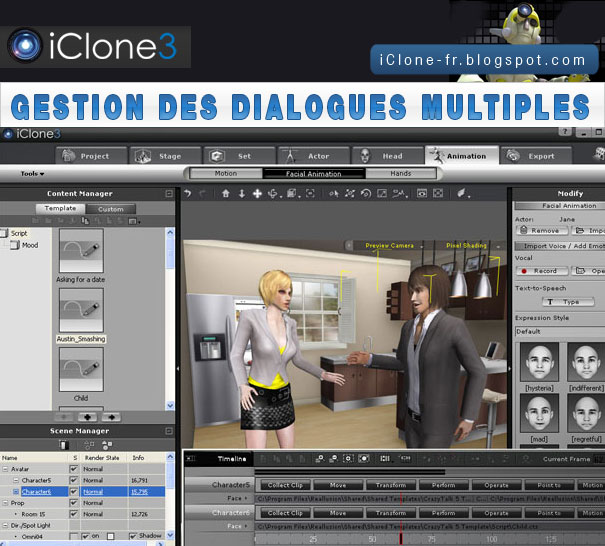Collapse the Content Manager panel

(169, 193)
